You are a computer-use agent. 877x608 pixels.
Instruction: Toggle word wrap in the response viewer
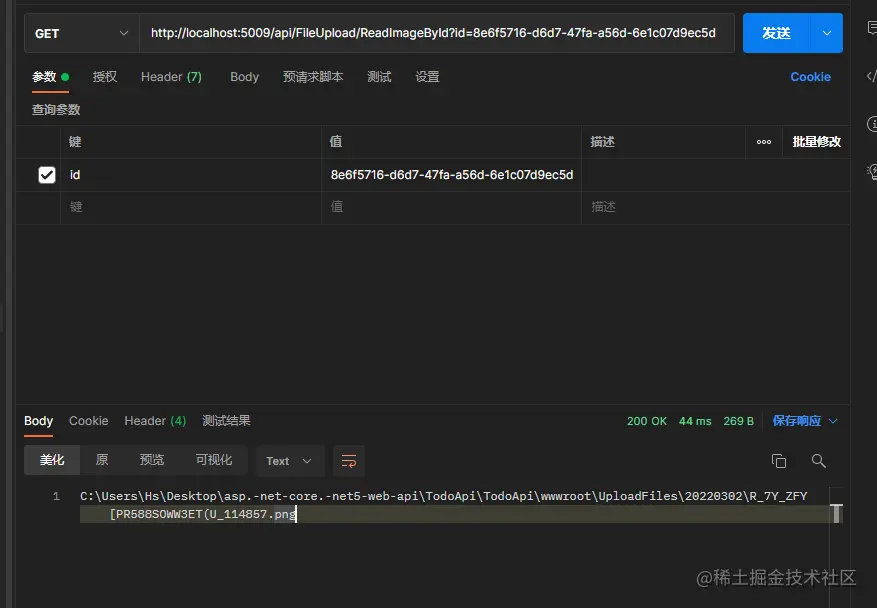[348, 460]
